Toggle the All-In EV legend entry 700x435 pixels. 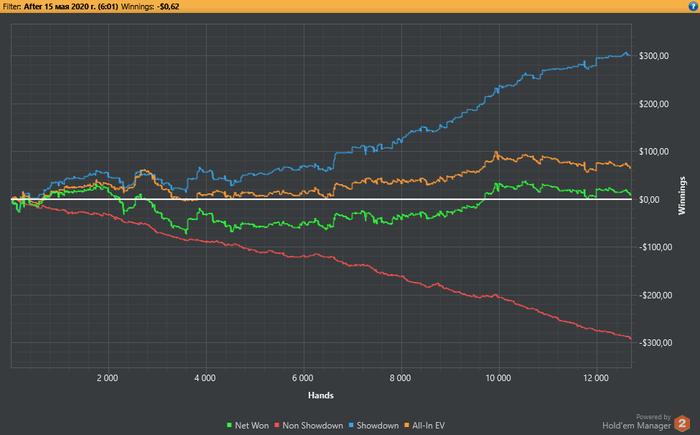[x=425, y=426]
